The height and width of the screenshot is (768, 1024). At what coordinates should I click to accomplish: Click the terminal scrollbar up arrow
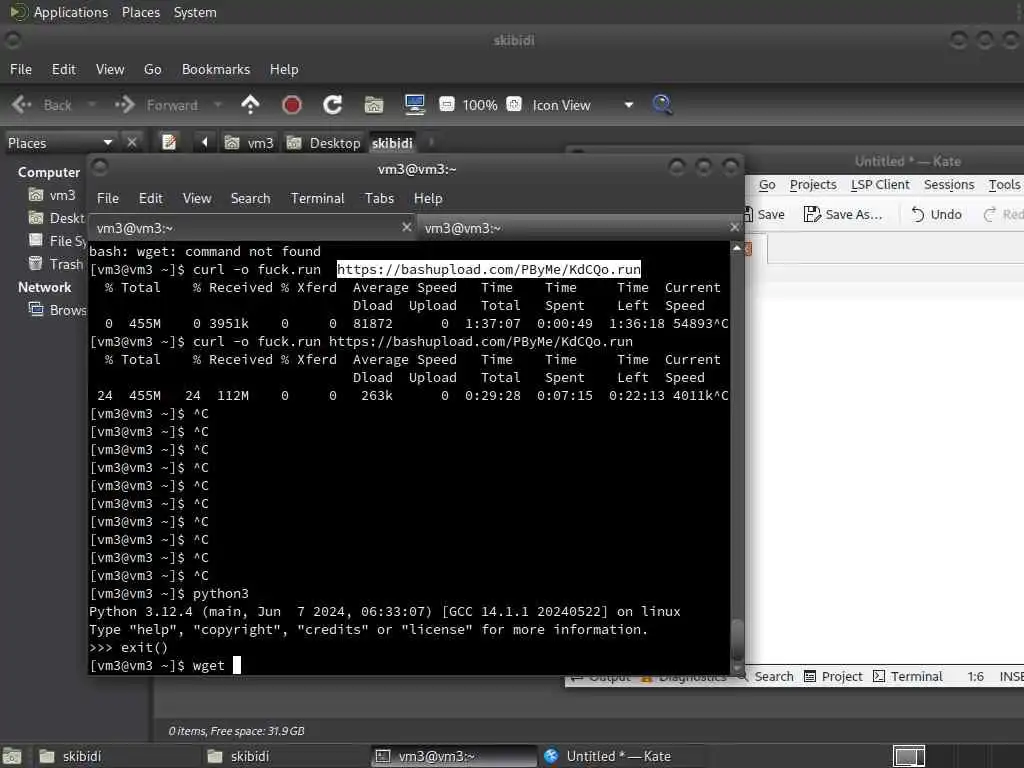click(737, 248)
